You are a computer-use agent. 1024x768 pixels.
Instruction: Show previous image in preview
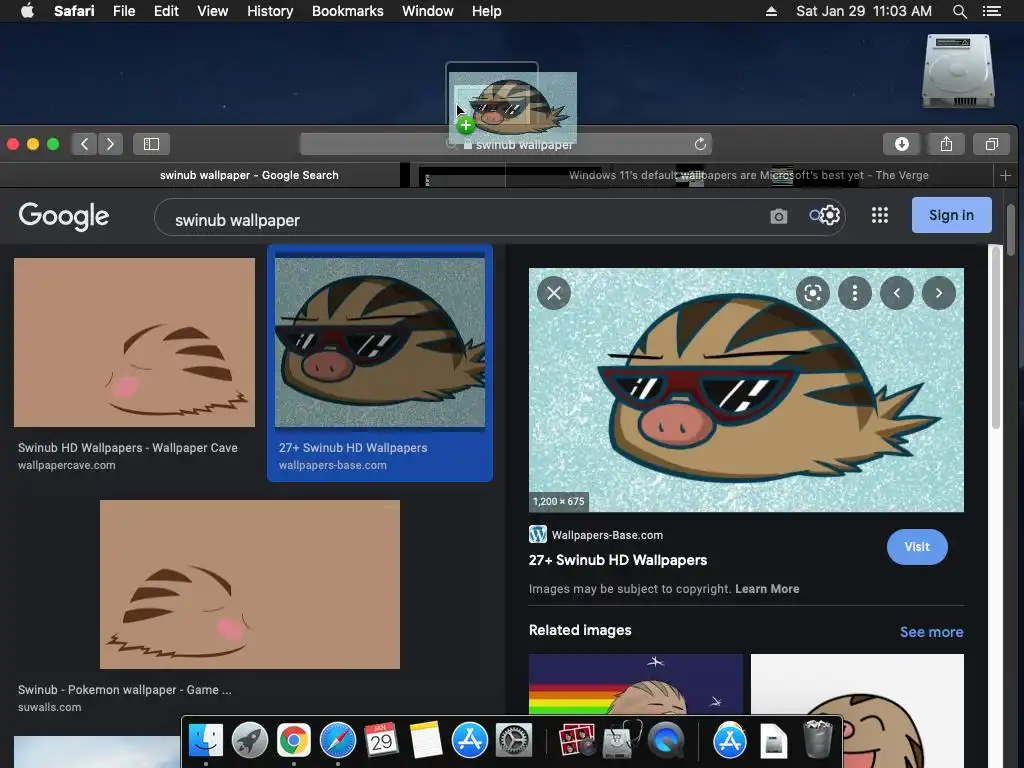click(x=897, y=293)
